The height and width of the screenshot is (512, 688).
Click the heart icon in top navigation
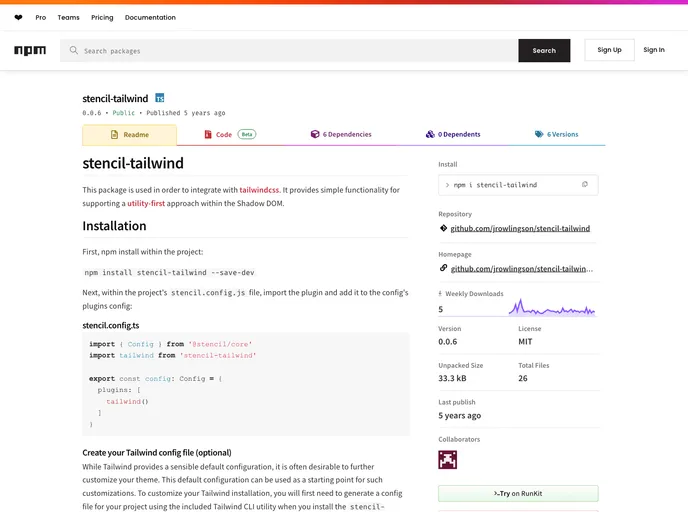point(18,18)
